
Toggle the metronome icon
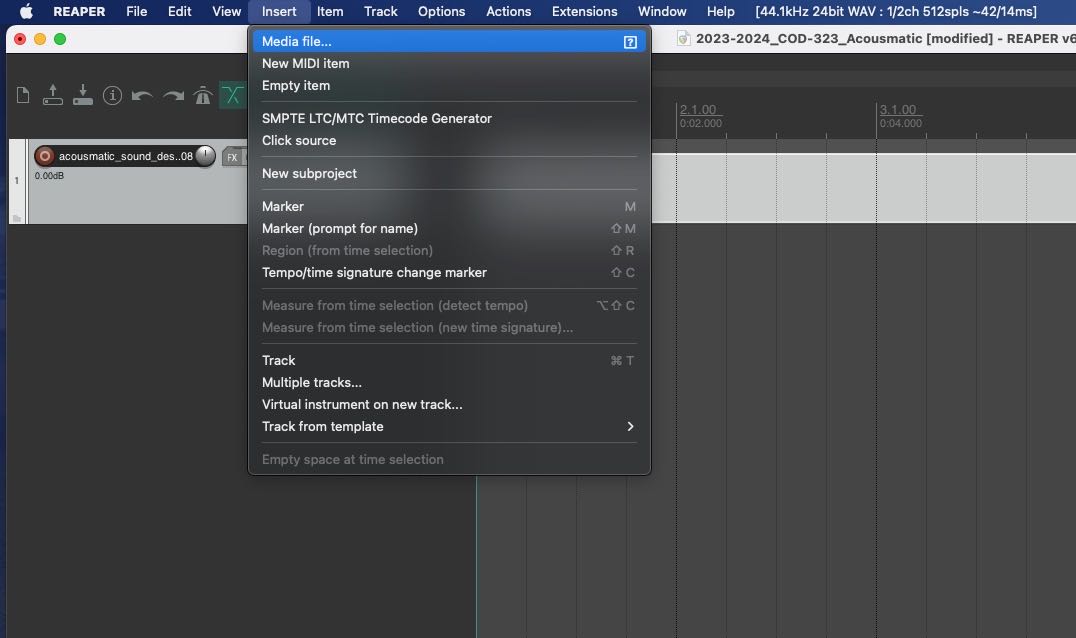pos(203,96)
